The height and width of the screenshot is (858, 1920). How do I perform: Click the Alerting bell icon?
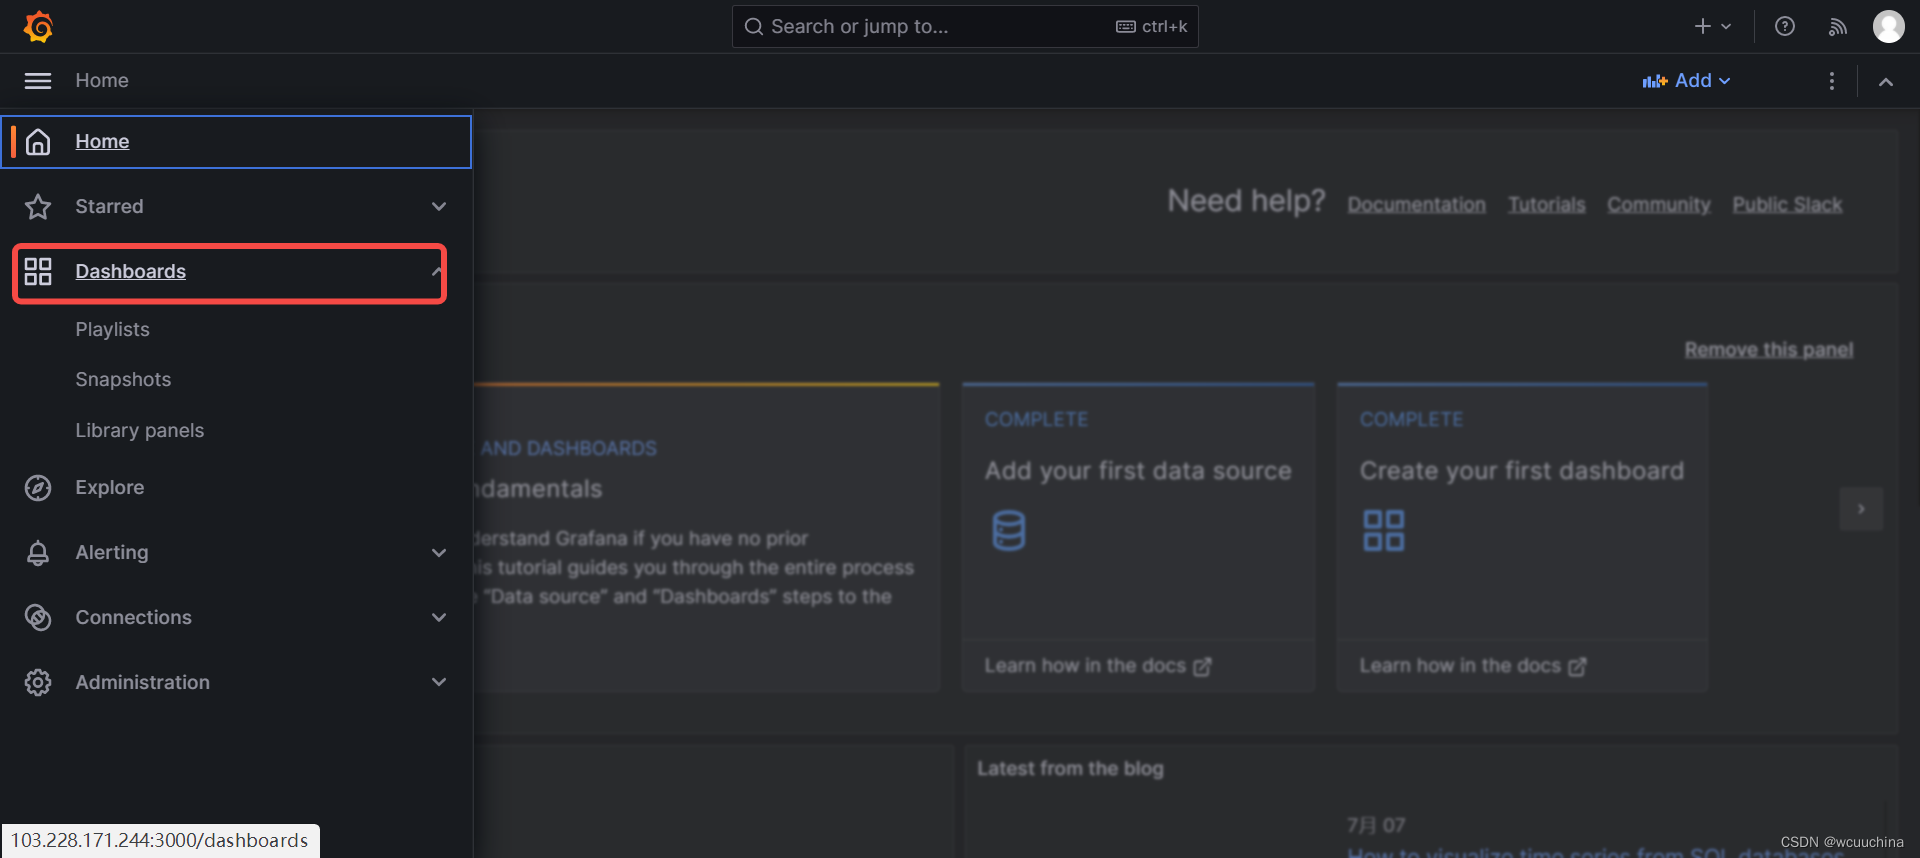(x=38, y=553)
